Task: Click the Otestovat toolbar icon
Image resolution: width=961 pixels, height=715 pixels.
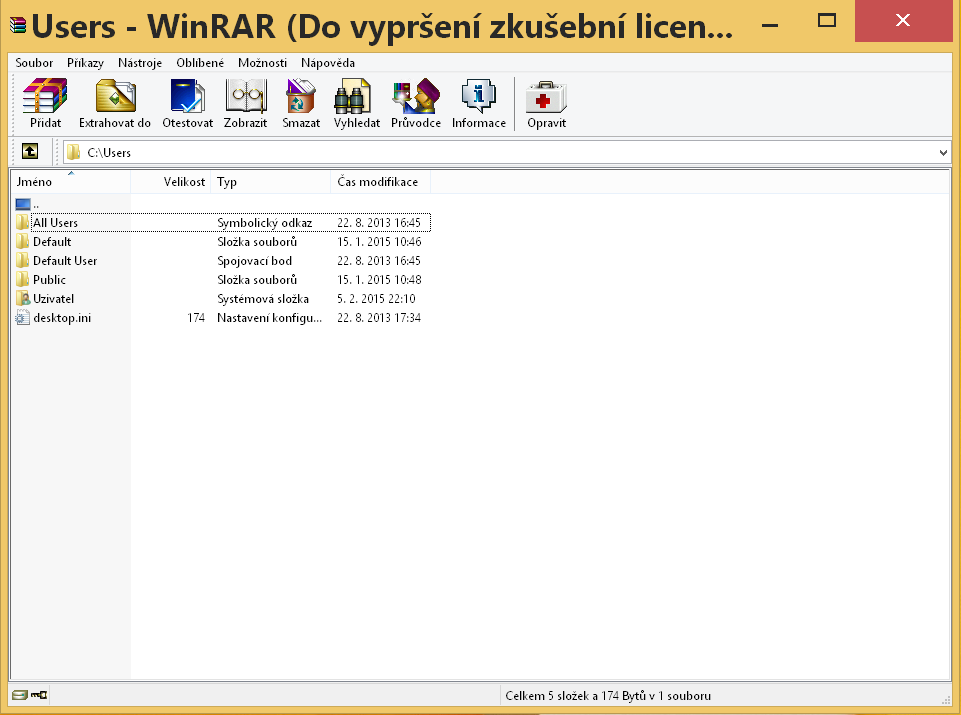Action: click(187, 96)
